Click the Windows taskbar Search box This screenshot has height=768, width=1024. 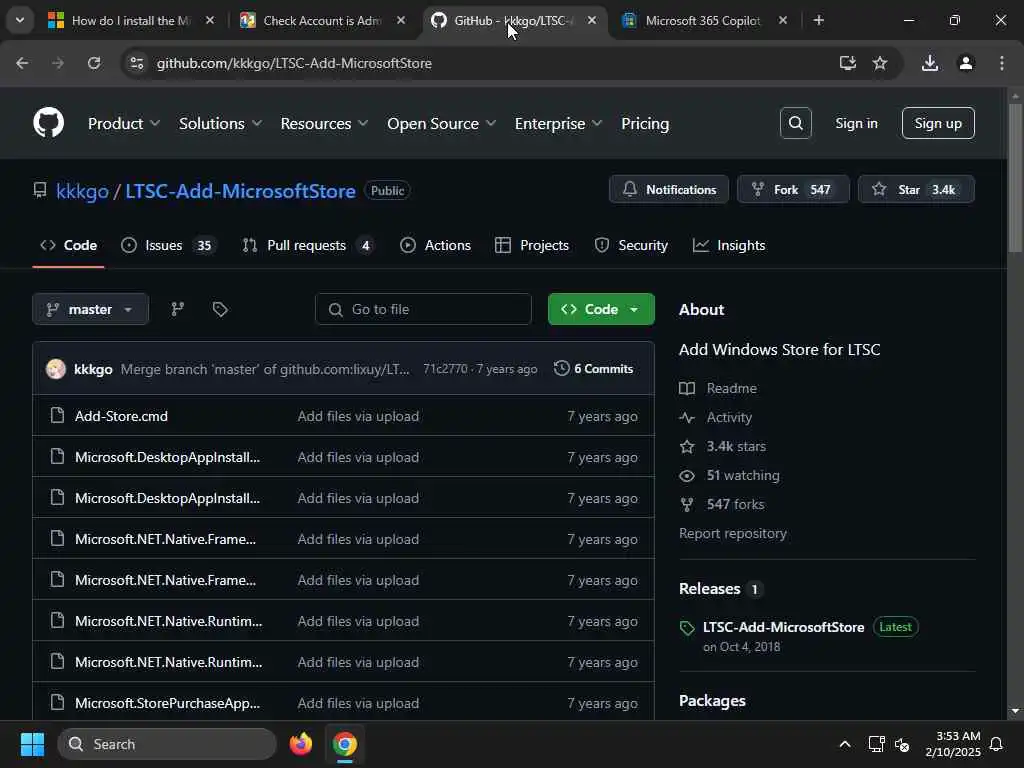point(167,744)
